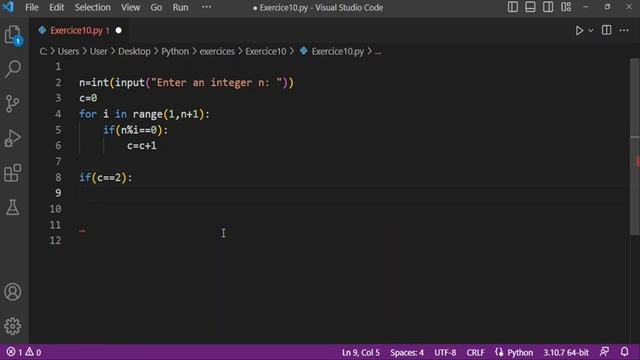This screenshot has width=640, height=360.
Task: Open the View menu
Action: click(x=130, y=7)
